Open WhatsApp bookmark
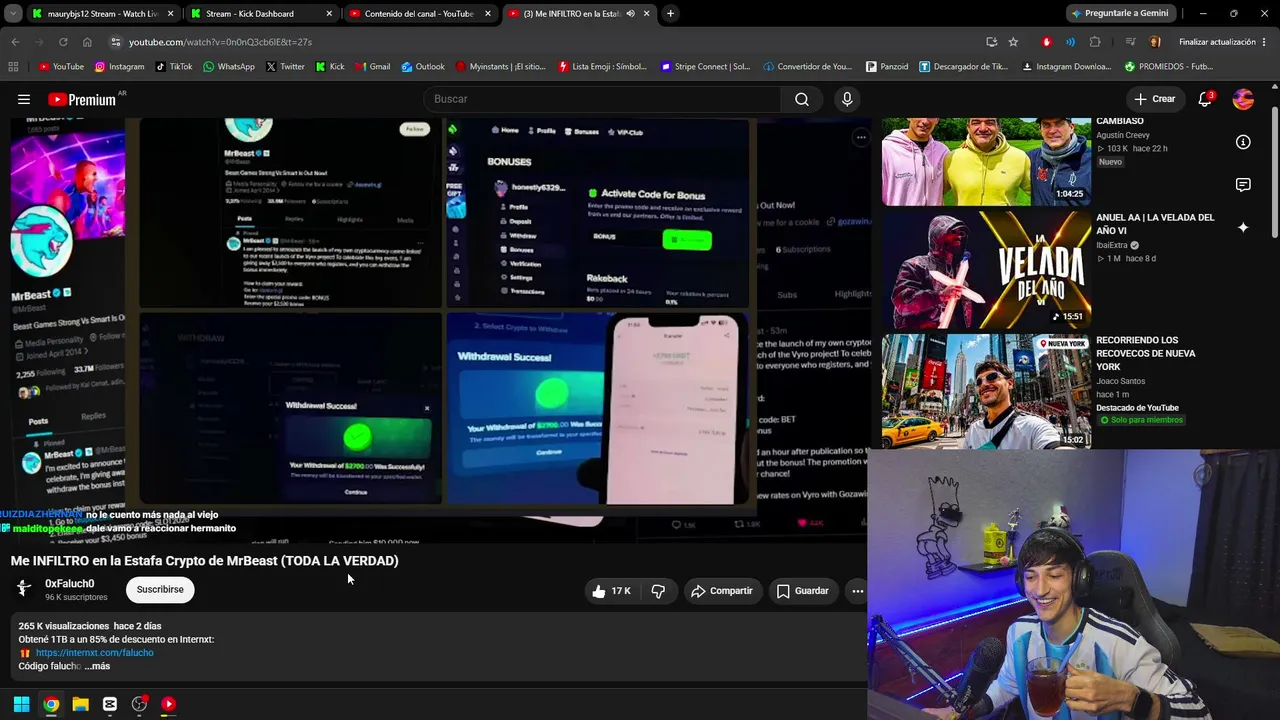The image size is (1280, 720). [x=228, y=67]
